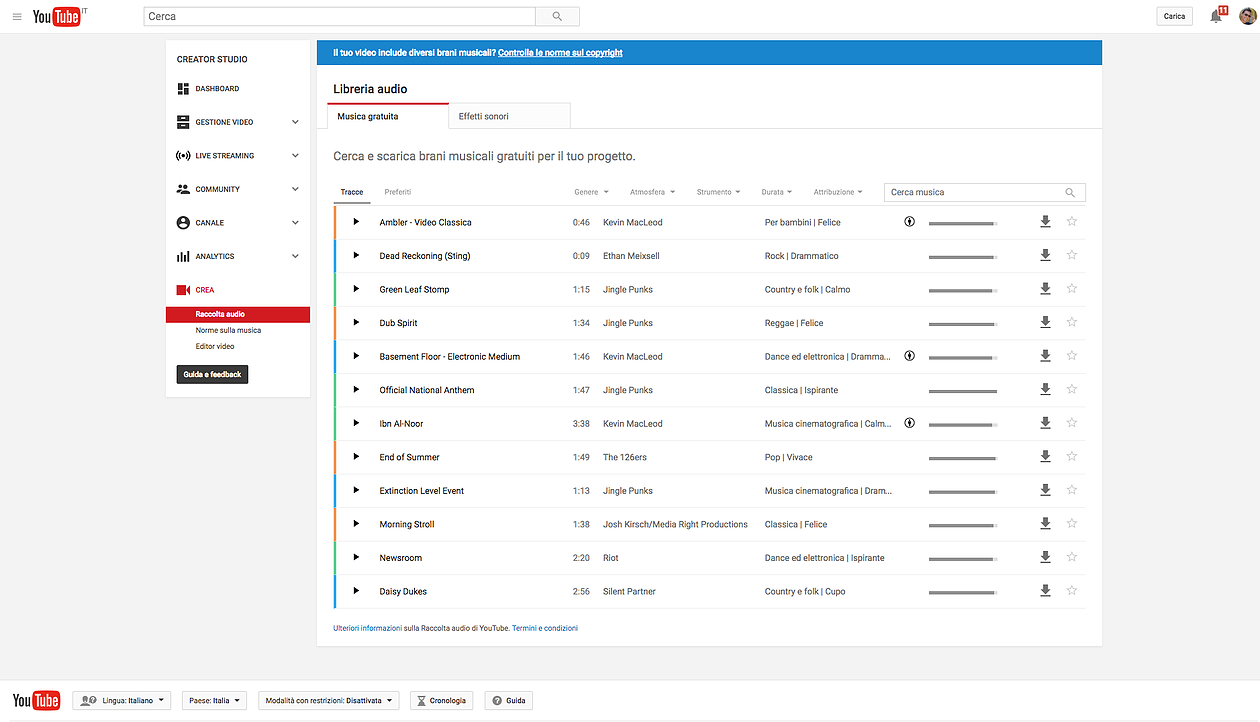Open the hamburger guide menu
Viewport: 1260px width, 722px height.
[x=17, y=17]
